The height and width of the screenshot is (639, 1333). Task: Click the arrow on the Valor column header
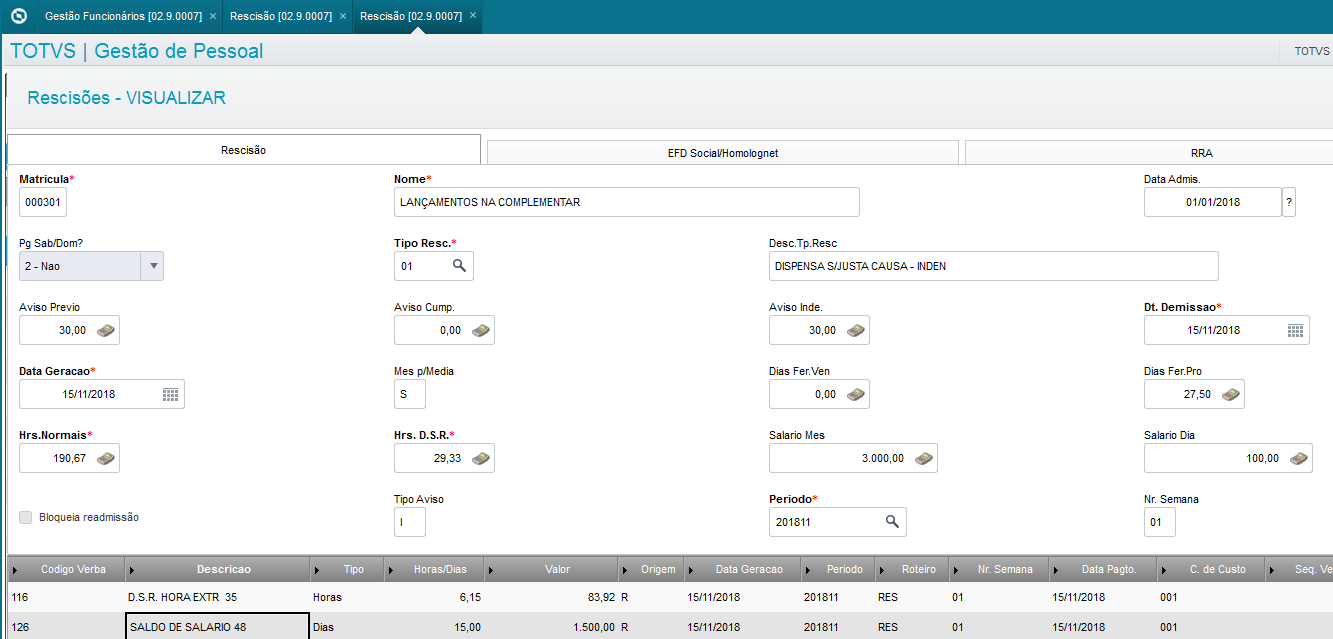point(493,570)
